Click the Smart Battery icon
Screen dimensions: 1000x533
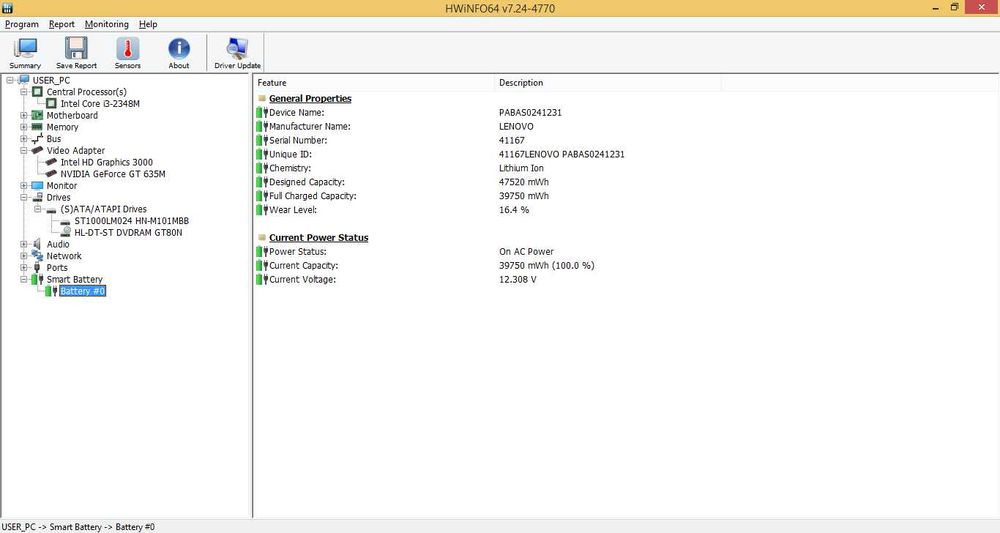pyautogui.click(x=38, y=279)
